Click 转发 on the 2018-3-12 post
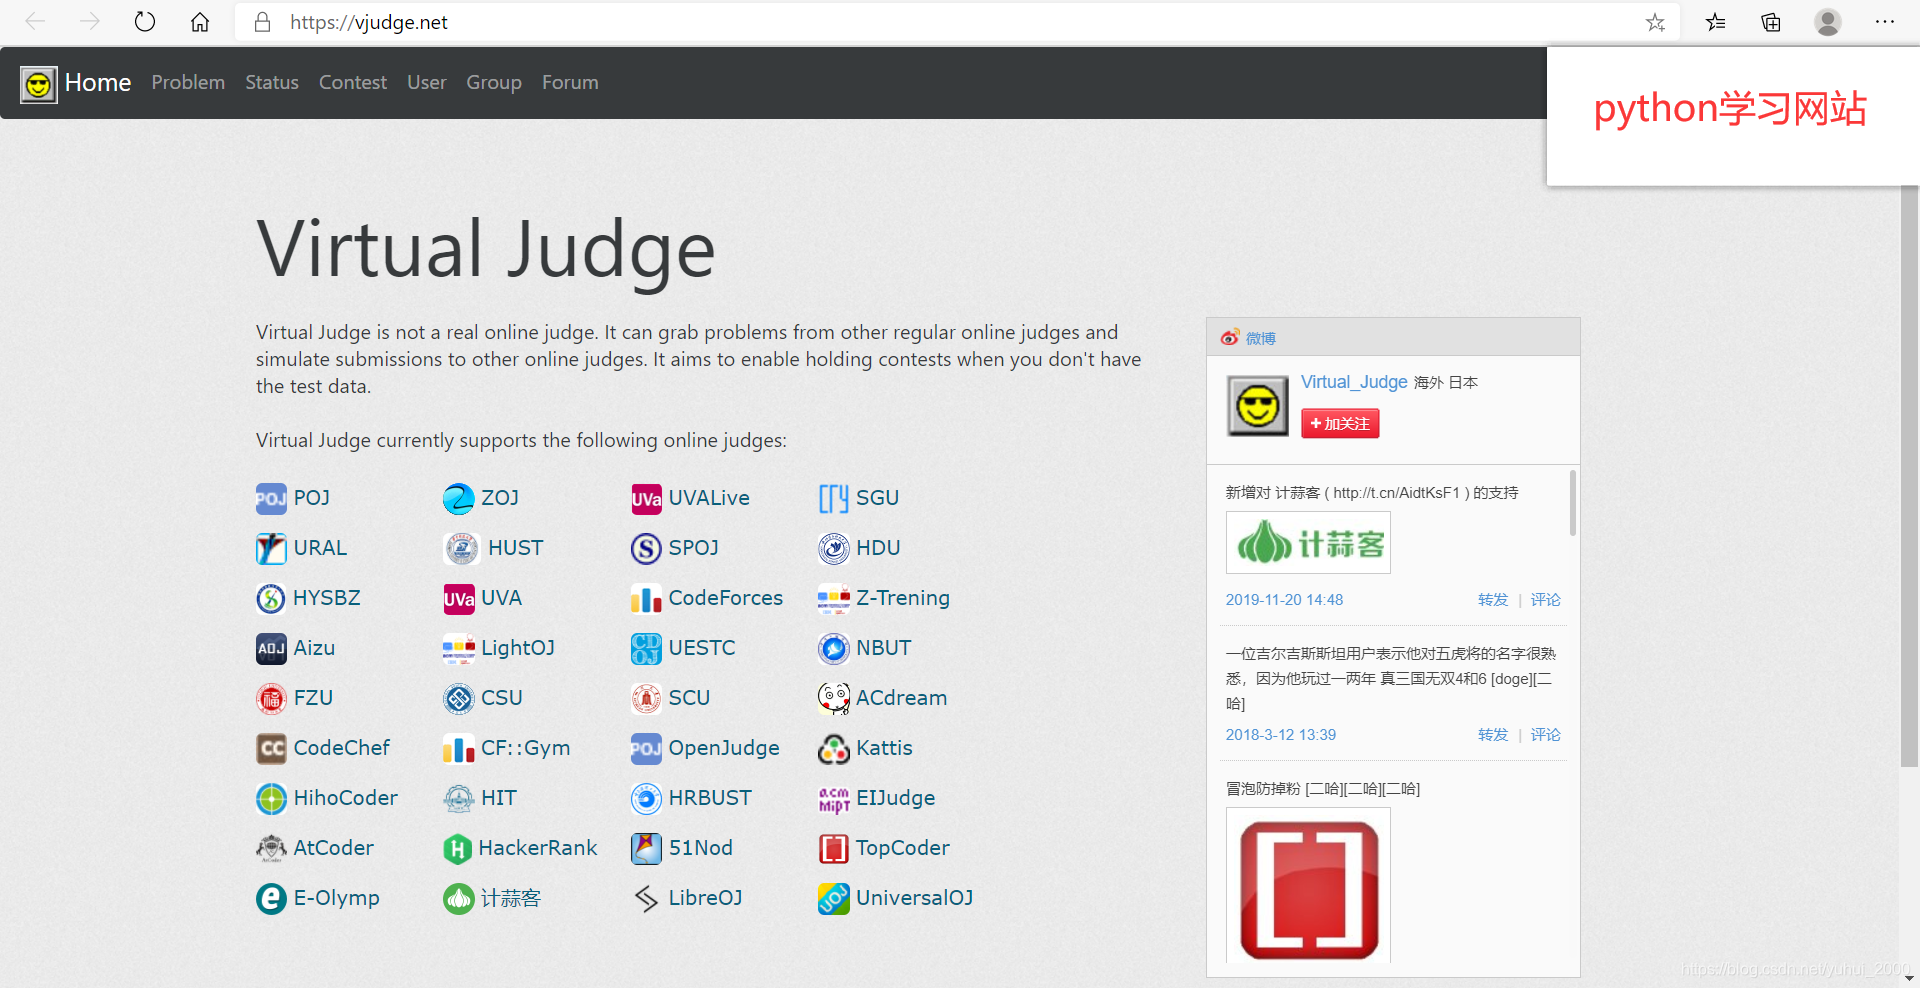The image size is (1920, 988). pyautogui.click(x=1493, y=735)
